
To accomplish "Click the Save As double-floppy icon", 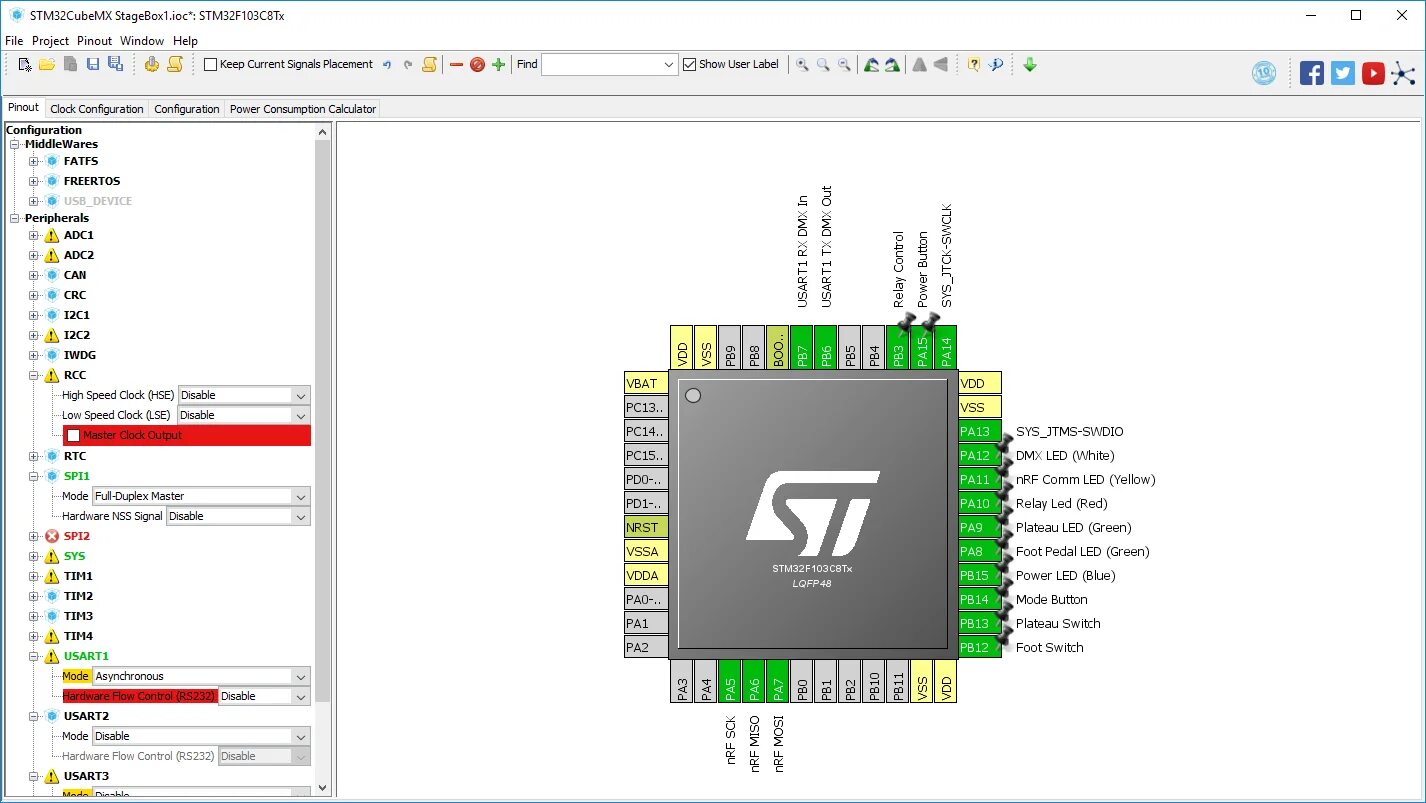I will point(115,64).
